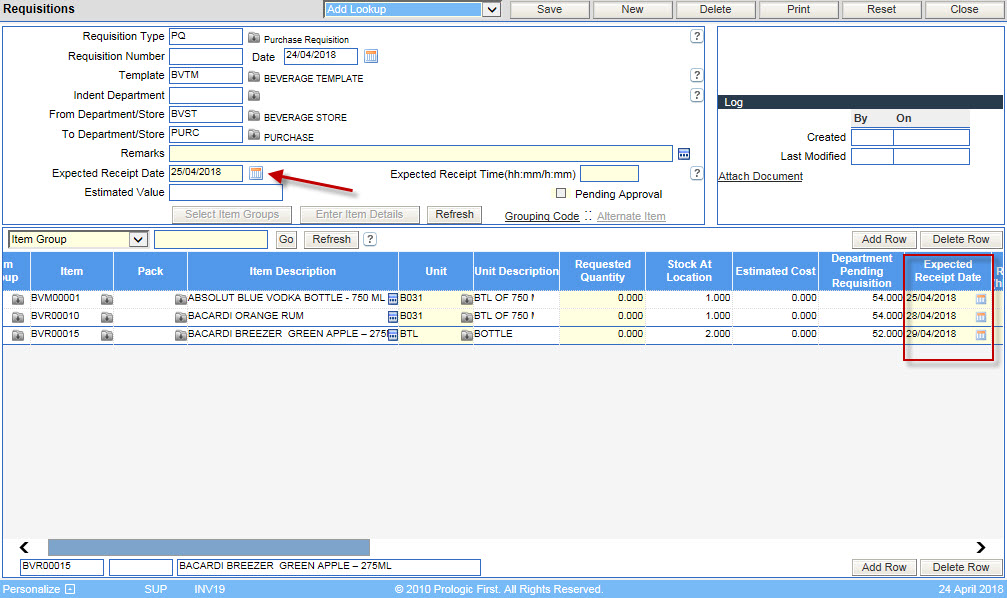The image size is (1007, 598).
Task: Click the Requisition Number input field
Action: pyautogui.click(x=206, y=57)
